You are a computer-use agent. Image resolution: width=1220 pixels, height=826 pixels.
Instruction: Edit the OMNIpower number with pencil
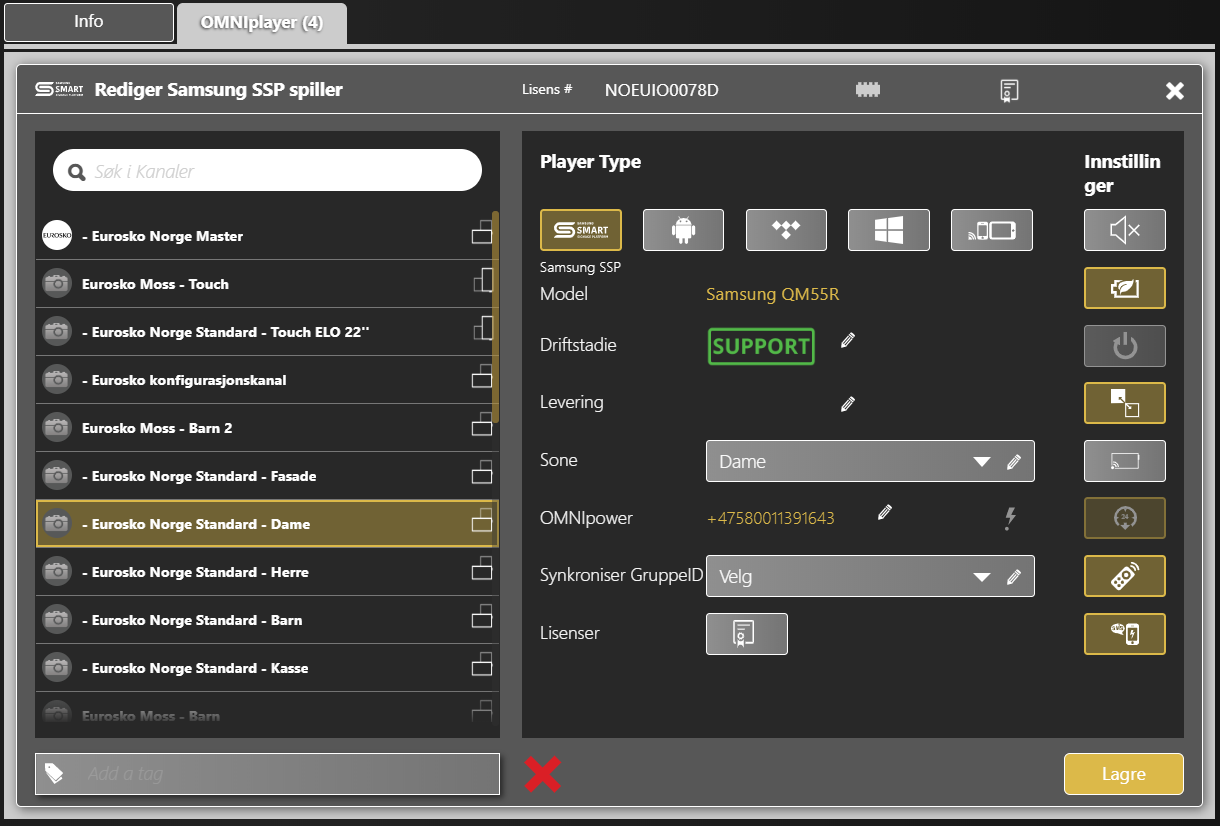(x=884, y=513)
